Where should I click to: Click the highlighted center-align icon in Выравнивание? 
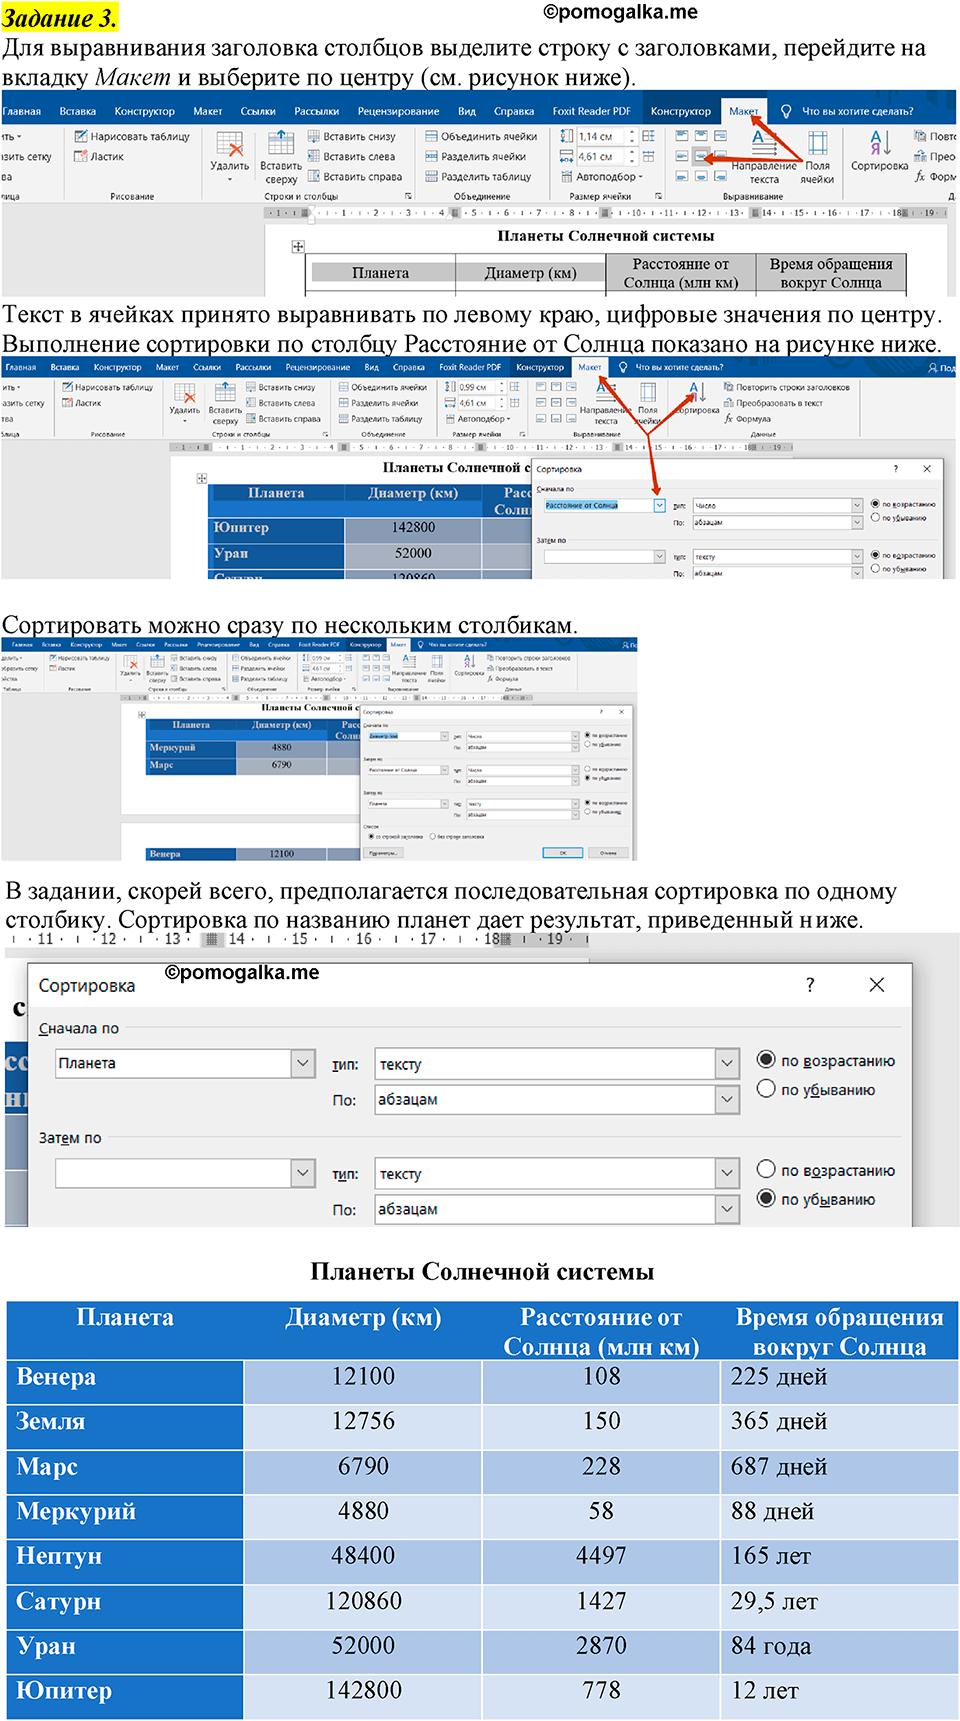701,156
